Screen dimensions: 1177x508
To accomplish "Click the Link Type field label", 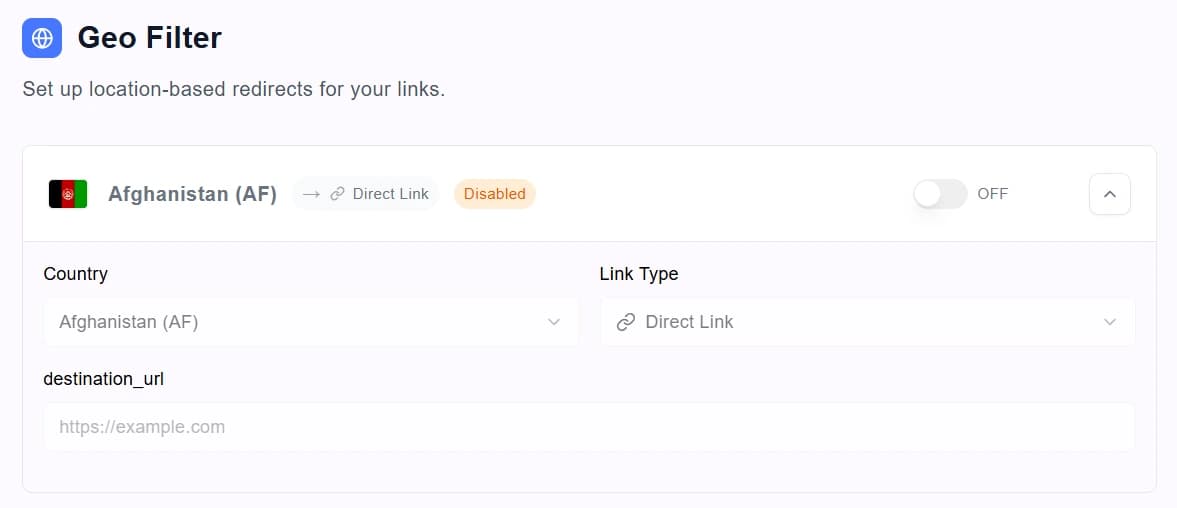I will (x=639, y=274).
